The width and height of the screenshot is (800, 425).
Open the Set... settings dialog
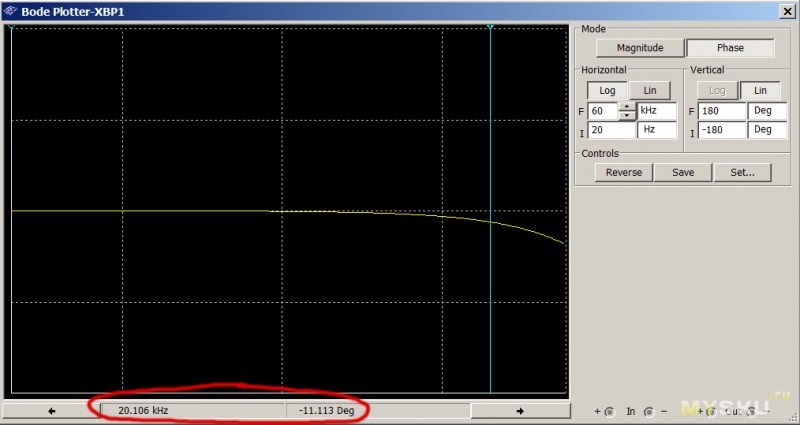click(742, 172)
